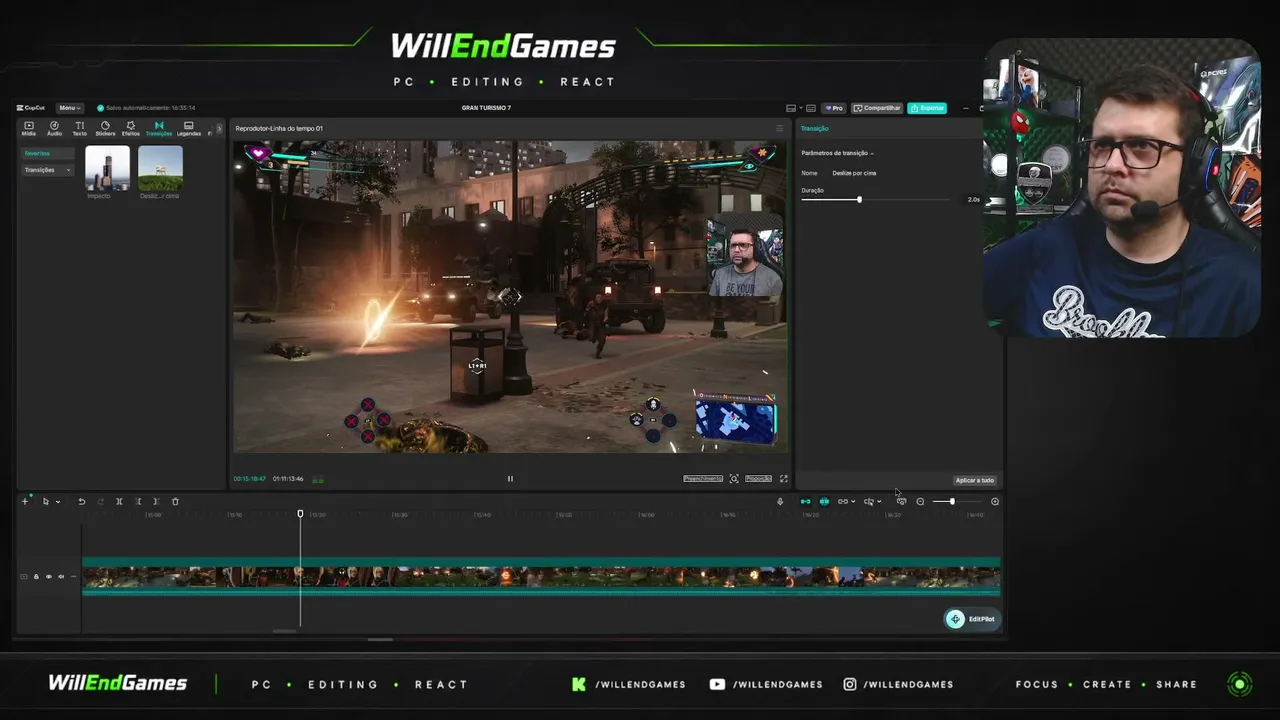This screenshot has width=1280, height=720.
Task: Open the Proporção aspect ratio button
Action: pyautogui.click(x=758, y=479)
